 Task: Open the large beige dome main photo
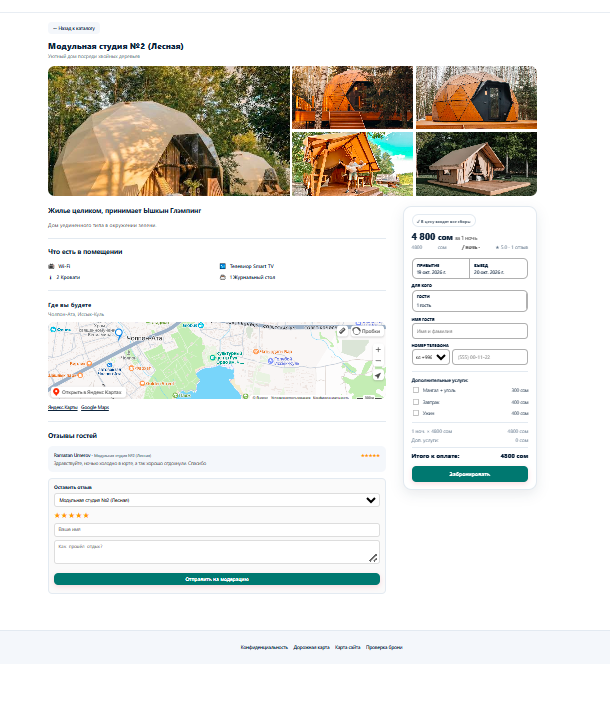(x=169, y=131)
